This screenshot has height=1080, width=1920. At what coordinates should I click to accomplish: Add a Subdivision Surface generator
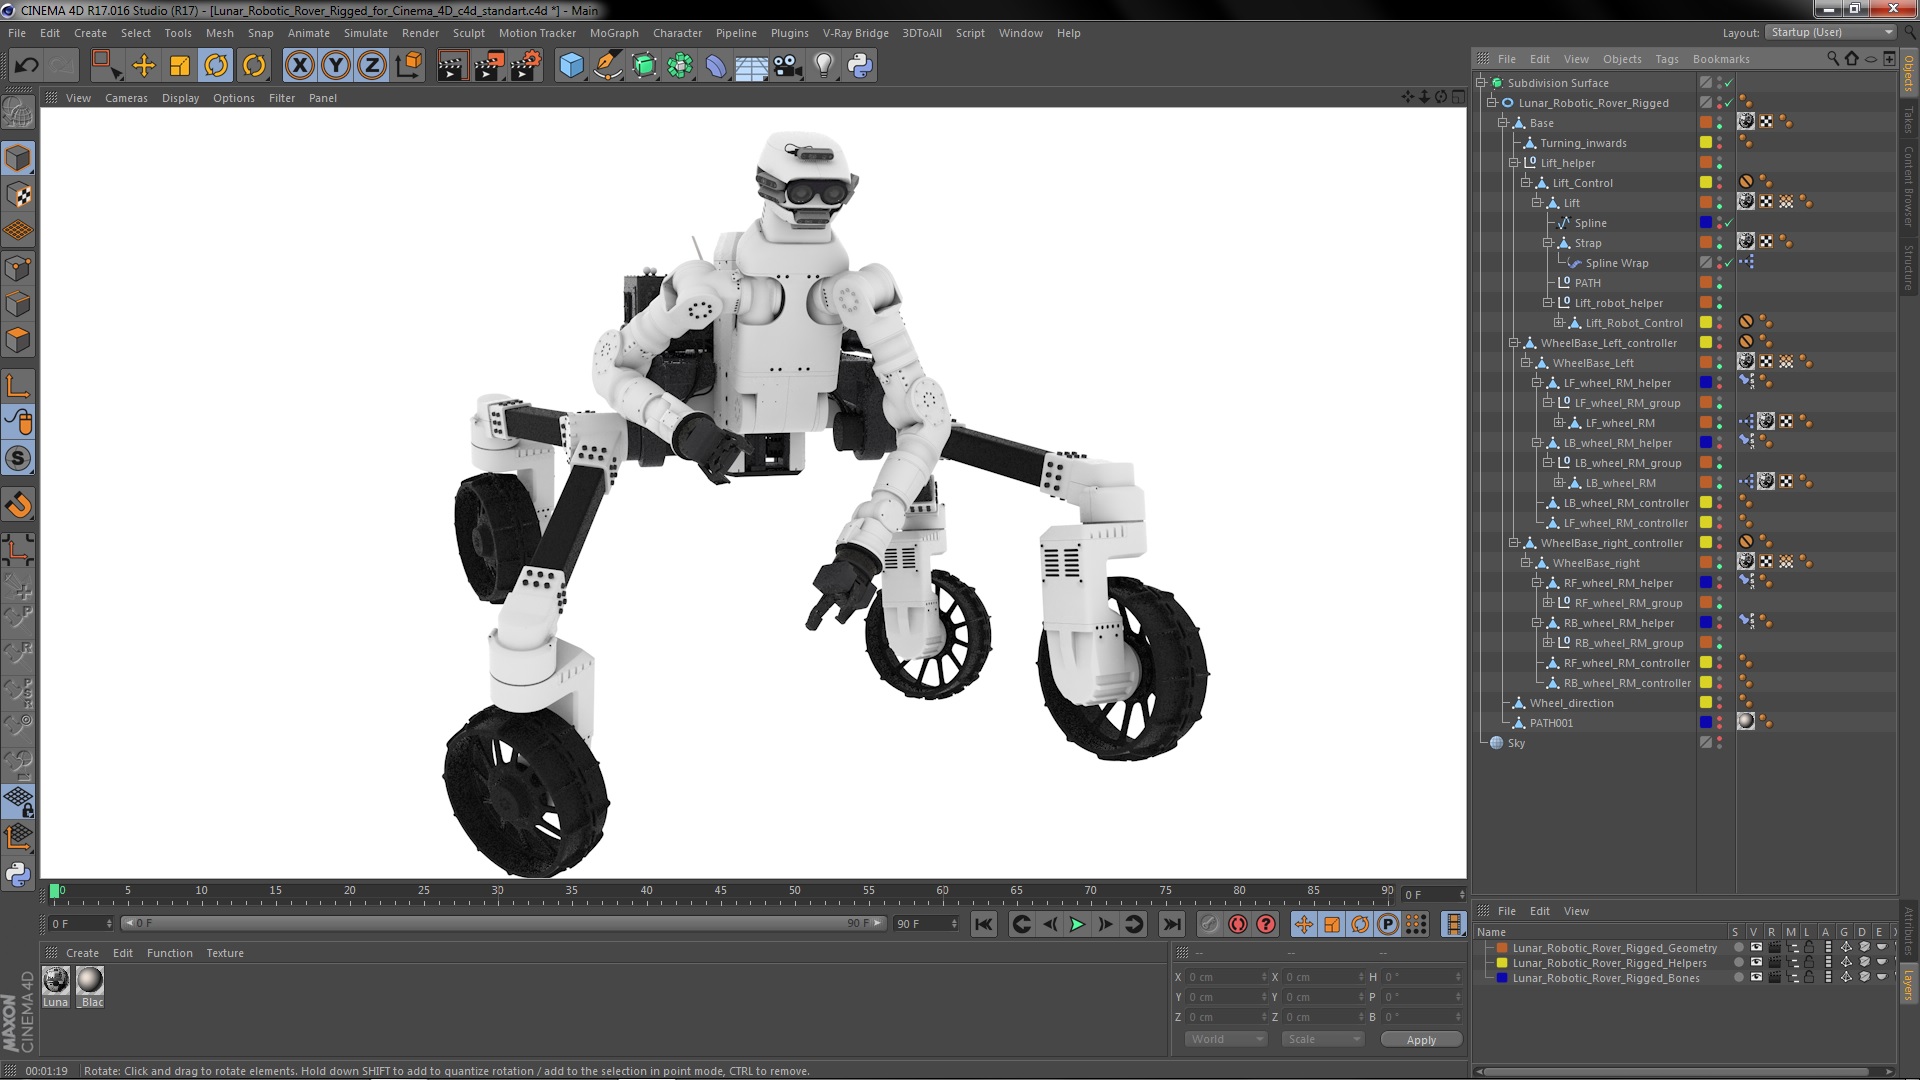click(644, 66)
